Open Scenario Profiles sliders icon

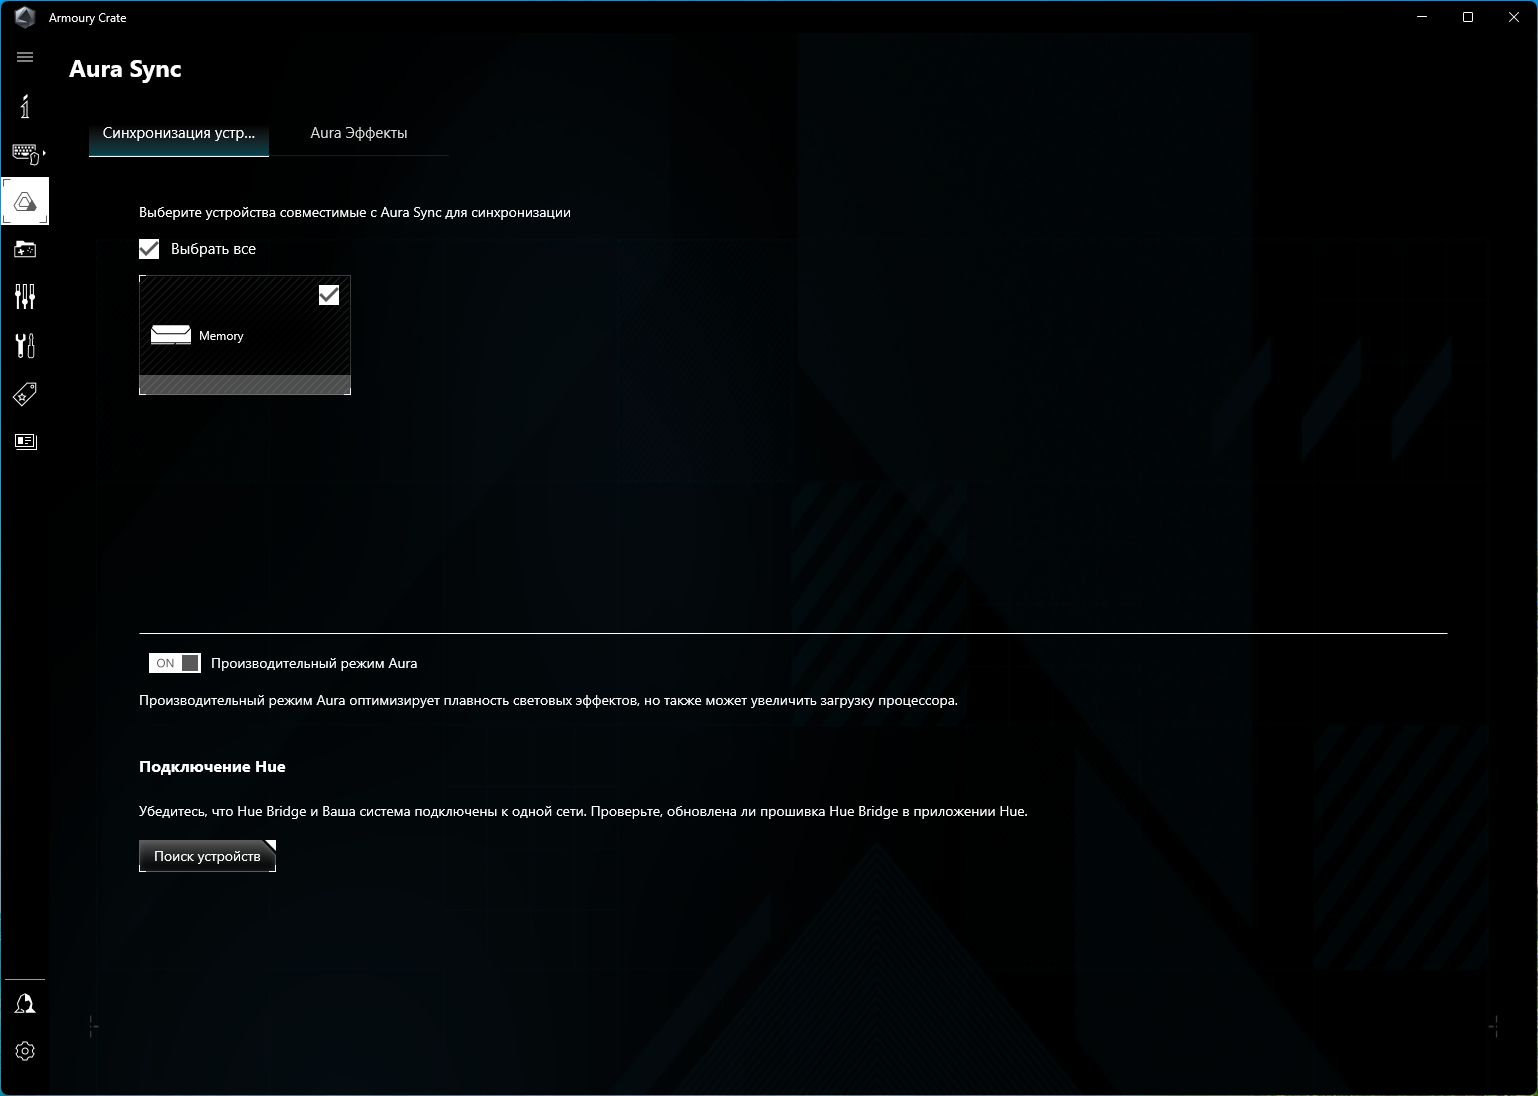pos(25,296)
